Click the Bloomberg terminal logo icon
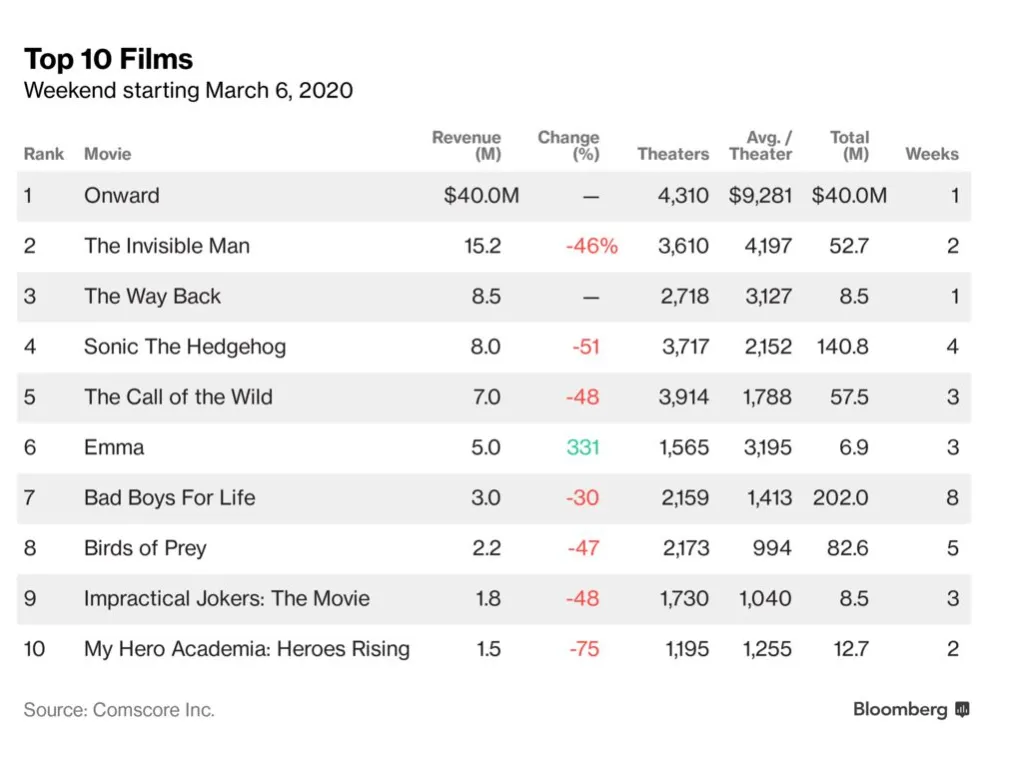This screenshot has height=764, width=1018. click(x=962, y=709)
